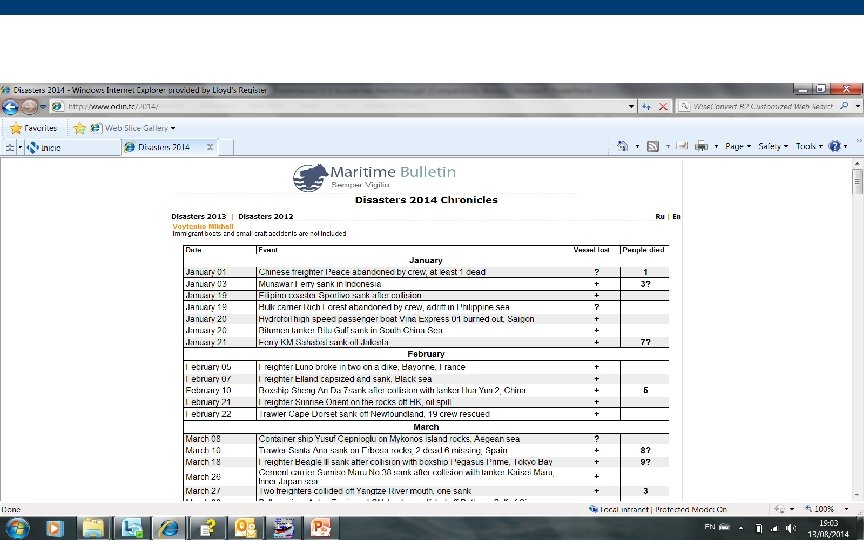The image size is (864, 540).
Task: Click the Munawar Ferry sank in Indonesia row
Action: [426, 284]
